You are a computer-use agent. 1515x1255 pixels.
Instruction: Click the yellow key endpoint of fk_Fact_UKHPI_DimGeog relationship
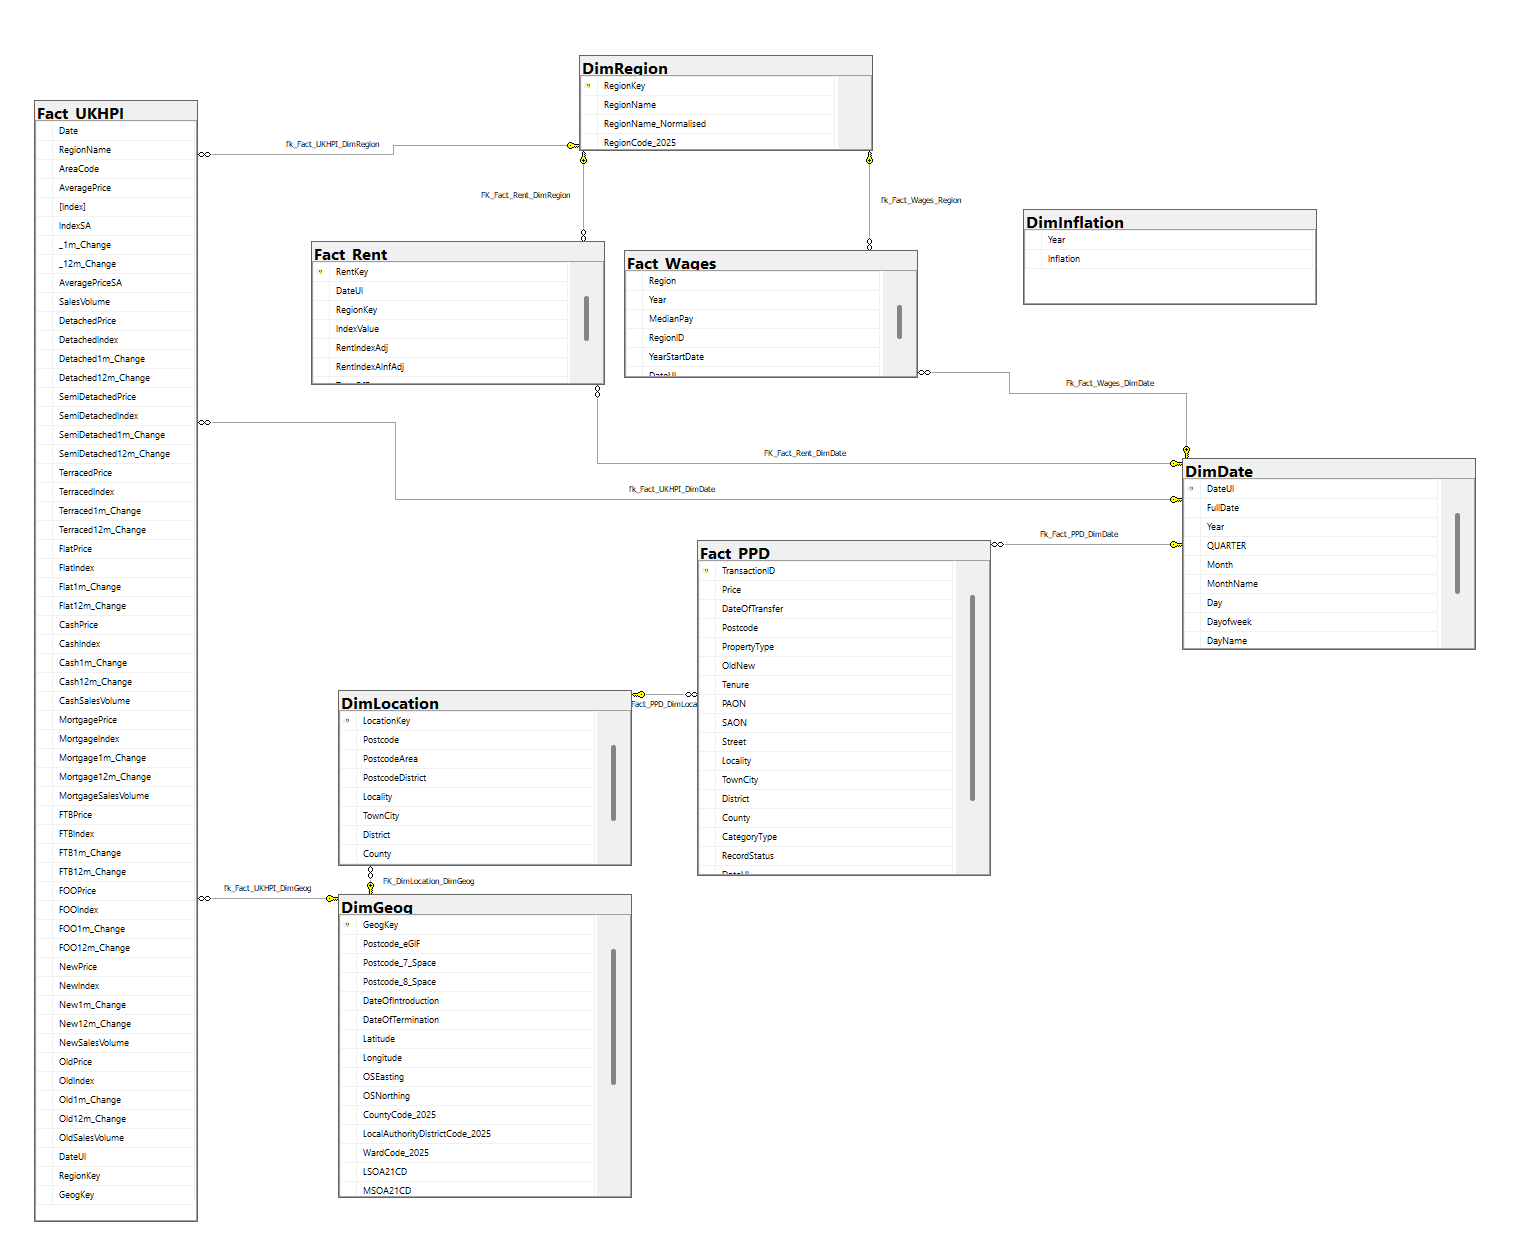click(331, 898)
